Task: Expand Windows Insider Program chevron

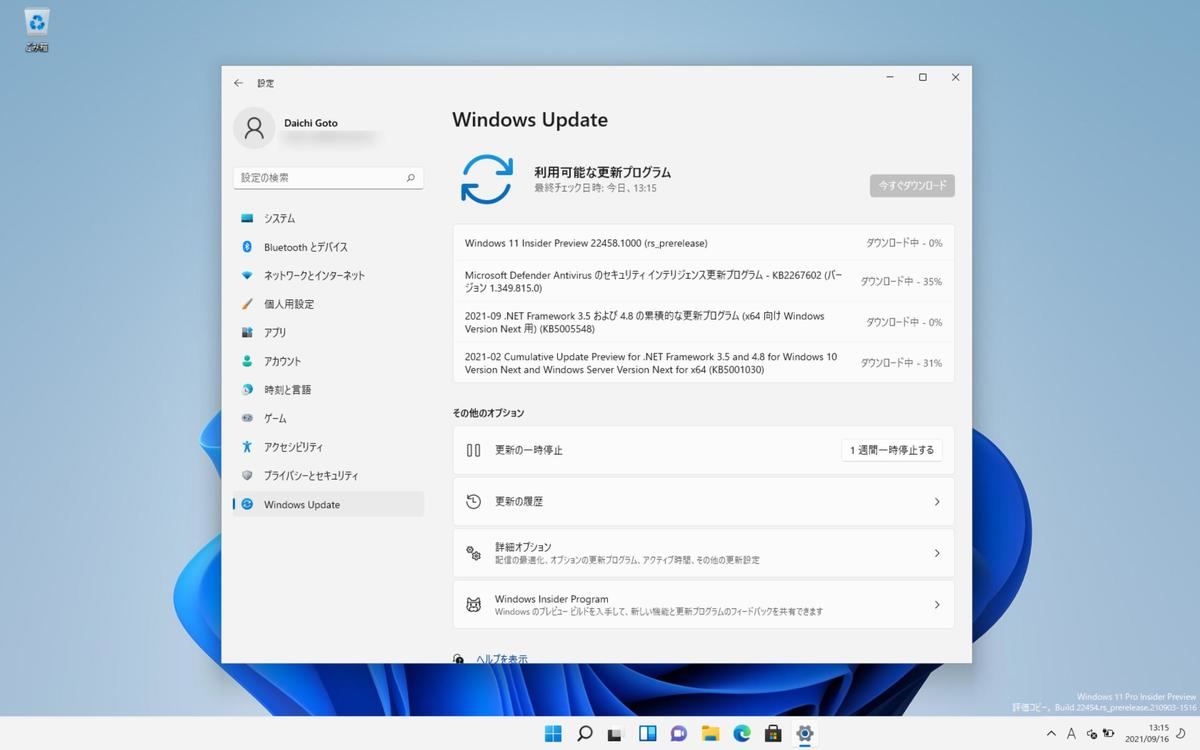Action: tap(937, 605)
